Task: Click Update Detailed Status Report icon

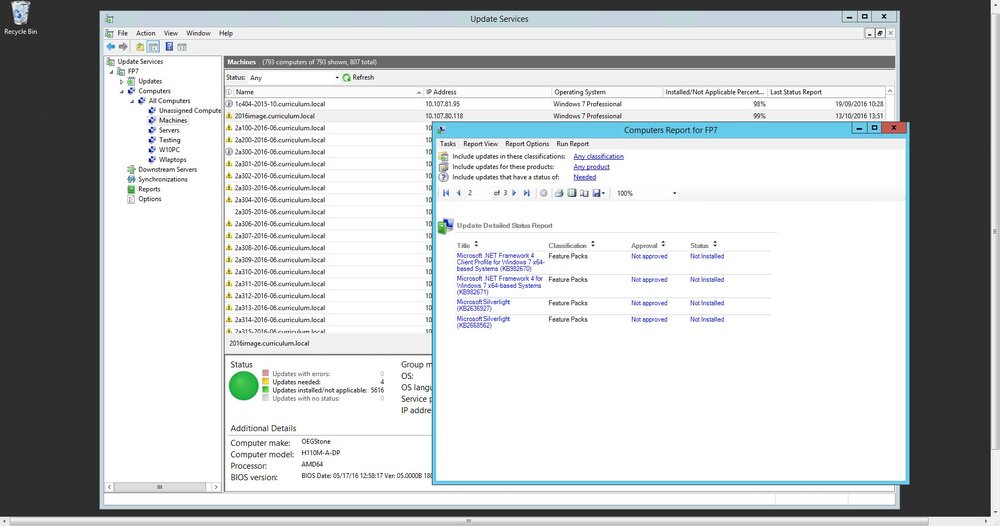Action: tap(446, 226)
